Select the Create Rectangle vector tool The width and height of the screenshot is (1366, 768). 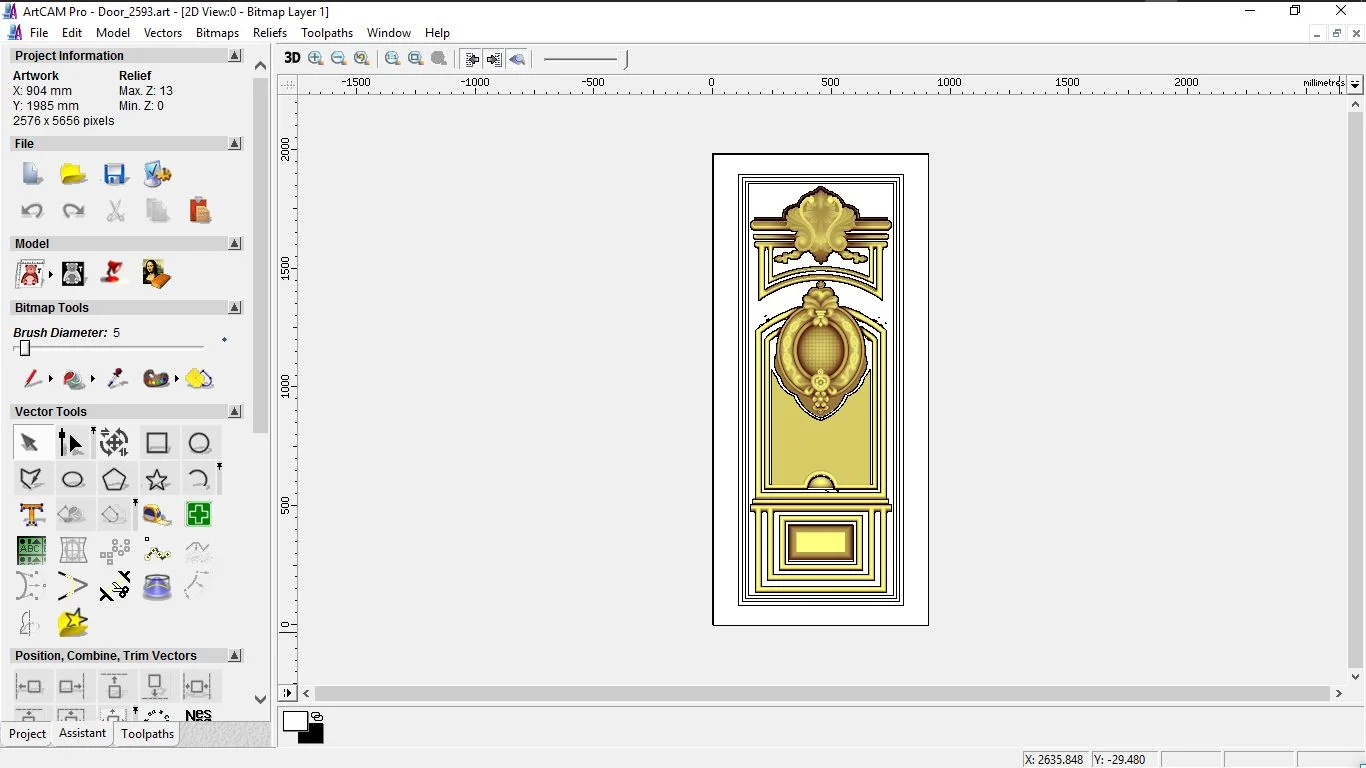tap(157, 443)
